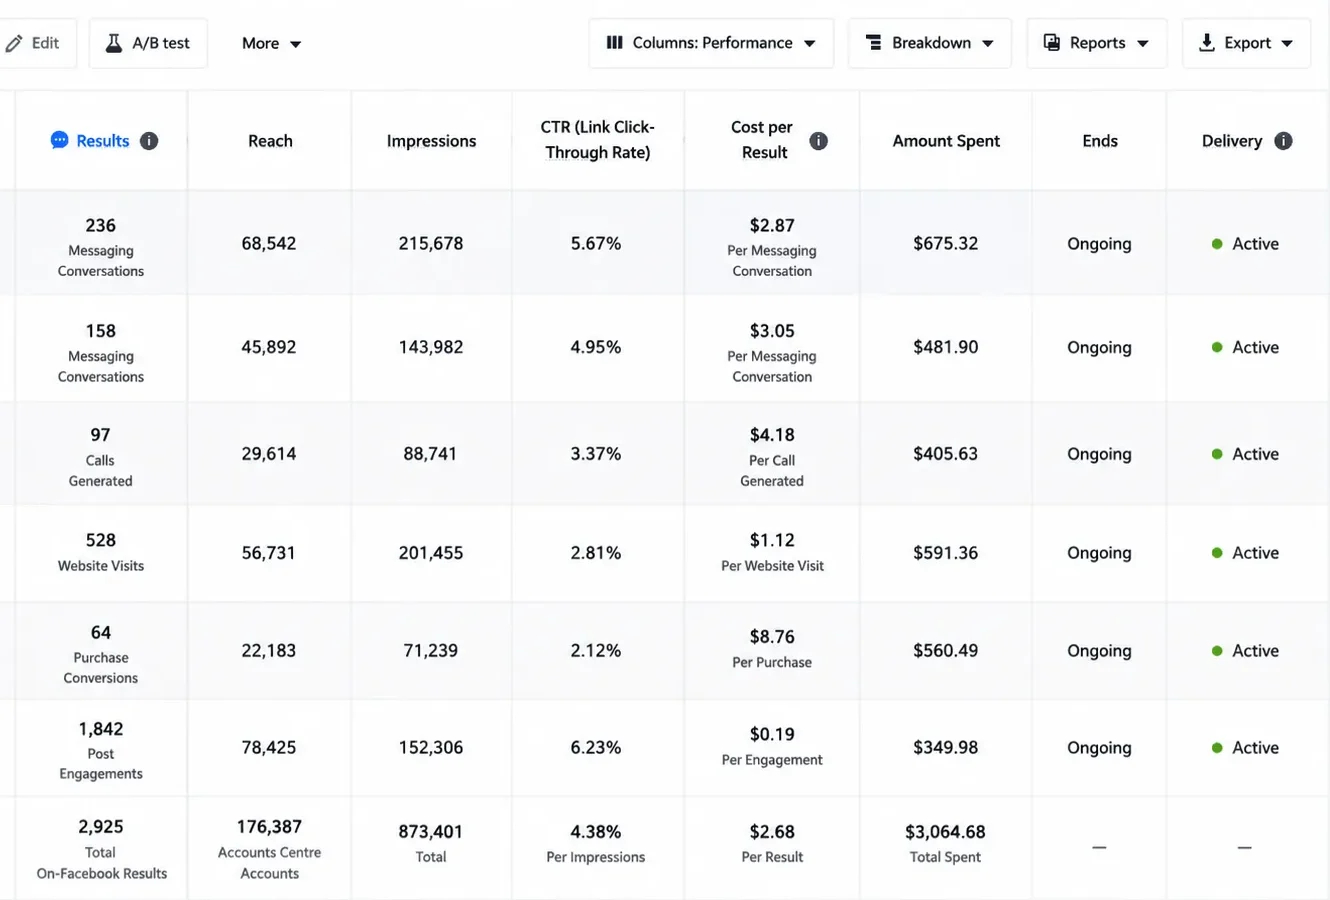Select the 528 Website Visits cell
The height and width of the screenshot is (900, 1330).
[101, 552]
